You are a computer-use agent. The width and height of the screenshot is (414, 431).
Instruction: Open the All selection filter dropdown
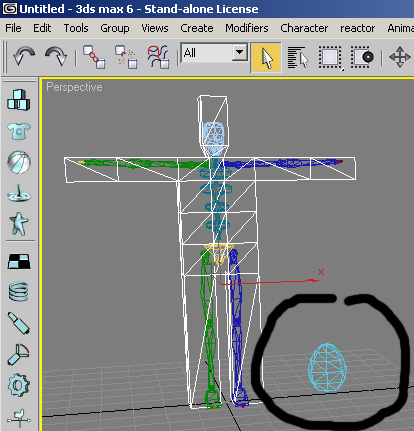(214, 53)
